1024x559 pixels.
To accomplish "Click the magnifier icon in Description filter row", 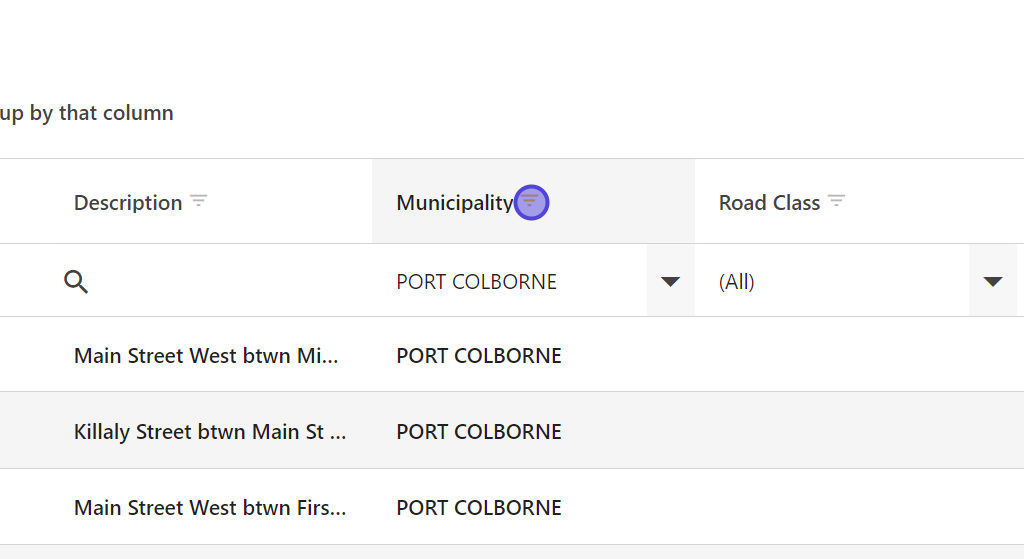I will coord(76,282).
